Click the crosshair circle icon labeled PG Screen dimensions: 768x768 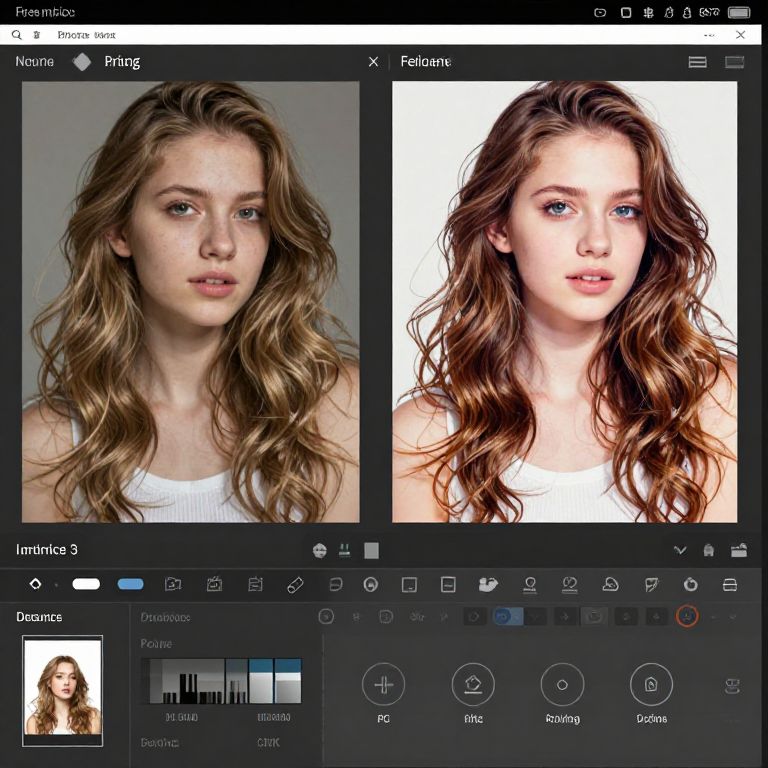tap(383, 685)
